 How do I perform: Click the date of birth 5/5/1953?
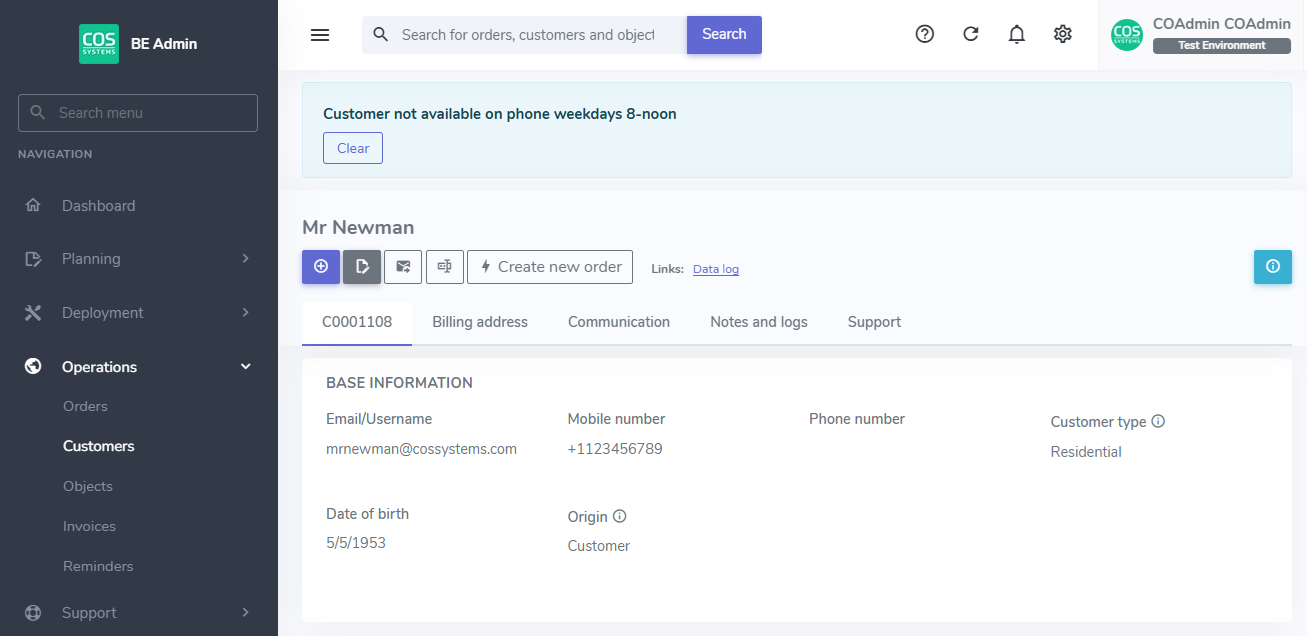356,543
